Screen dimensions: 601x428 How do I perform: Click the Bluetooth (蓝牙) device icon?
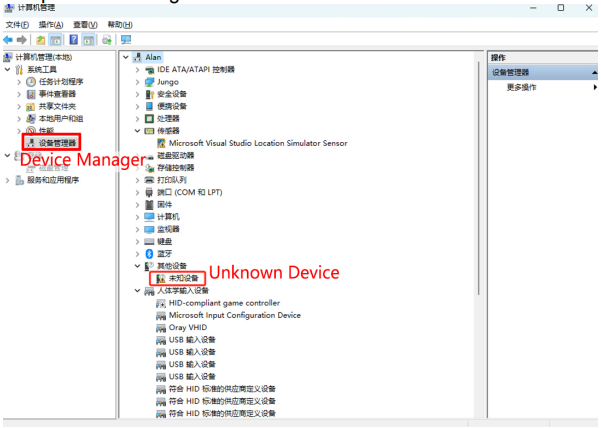tap(149, 254)
